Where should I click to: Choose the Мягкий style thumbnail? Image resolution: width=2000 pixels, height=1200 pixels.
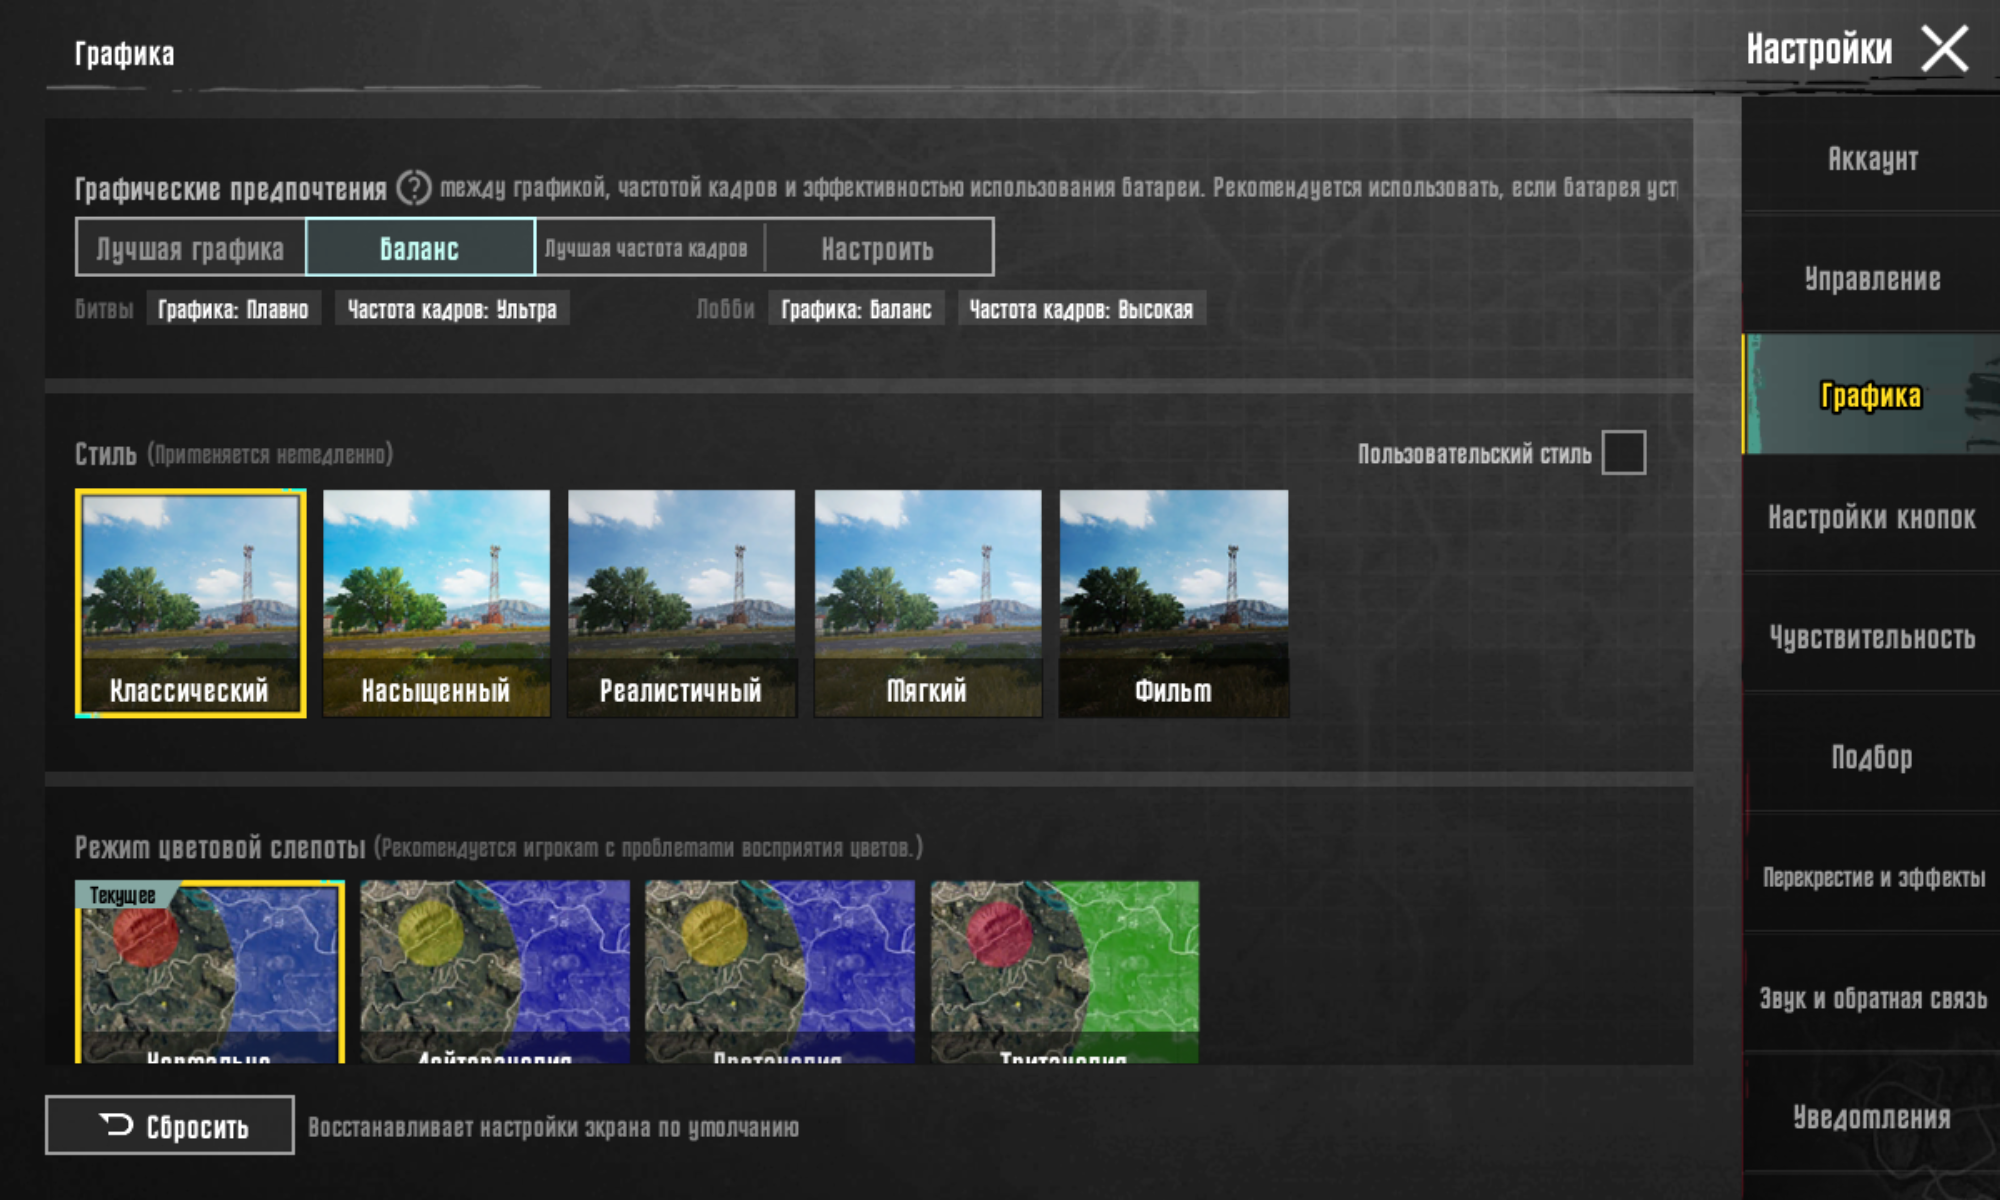pos(927,602)
